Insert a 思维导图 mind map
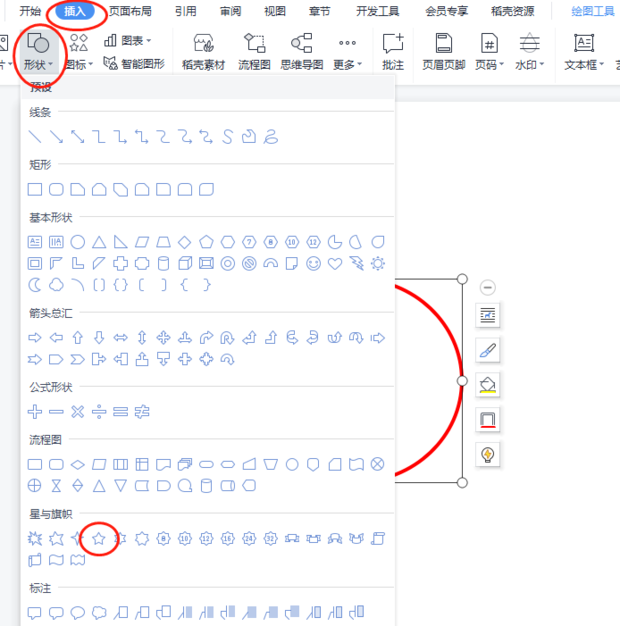This screenshot has height=626, width=620. pyautogui.click(x=302, y=52)
